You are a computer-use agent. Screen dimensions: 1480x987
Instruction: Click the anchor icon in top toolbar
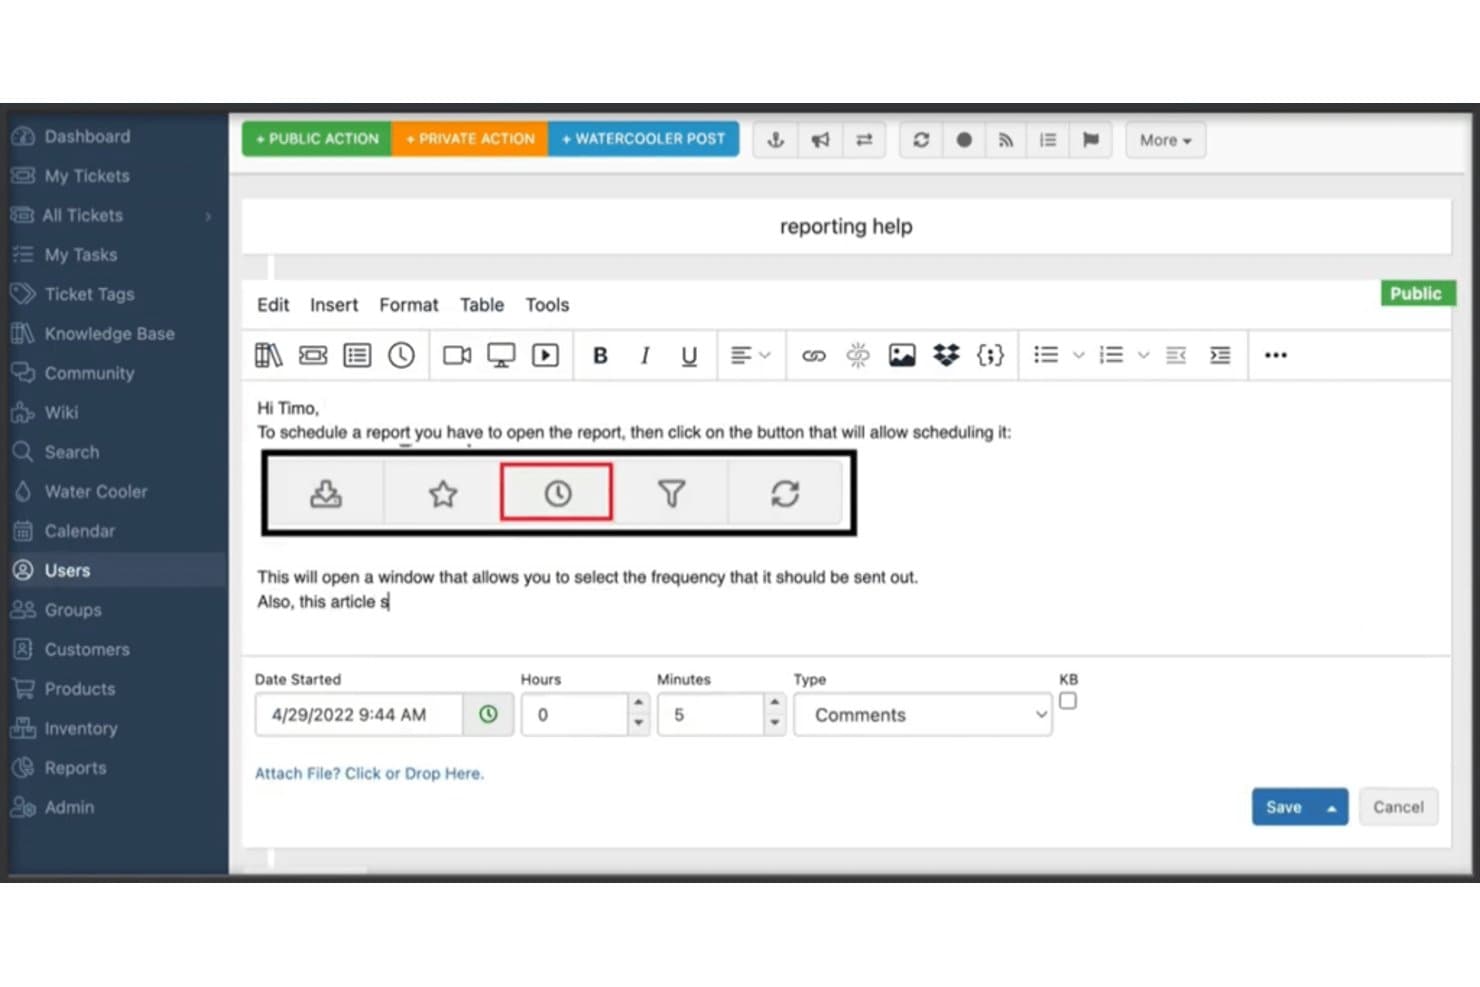[x=775, y=140]
